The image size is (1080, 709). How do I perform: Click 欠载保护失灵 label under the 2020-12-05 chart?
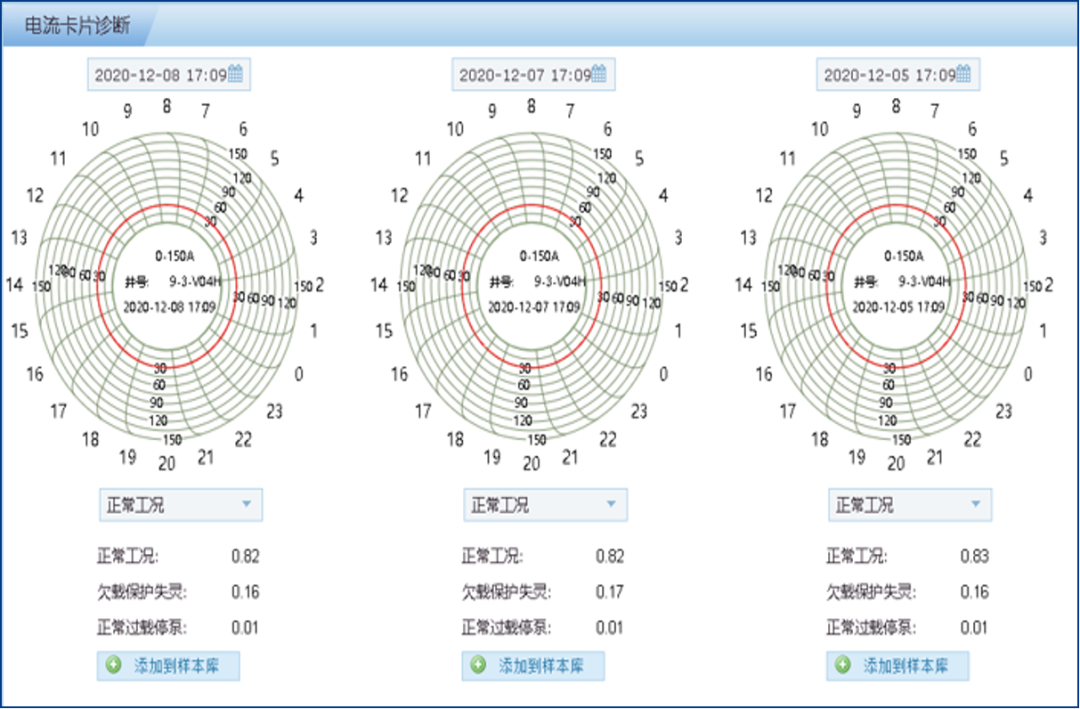point(871,592)
